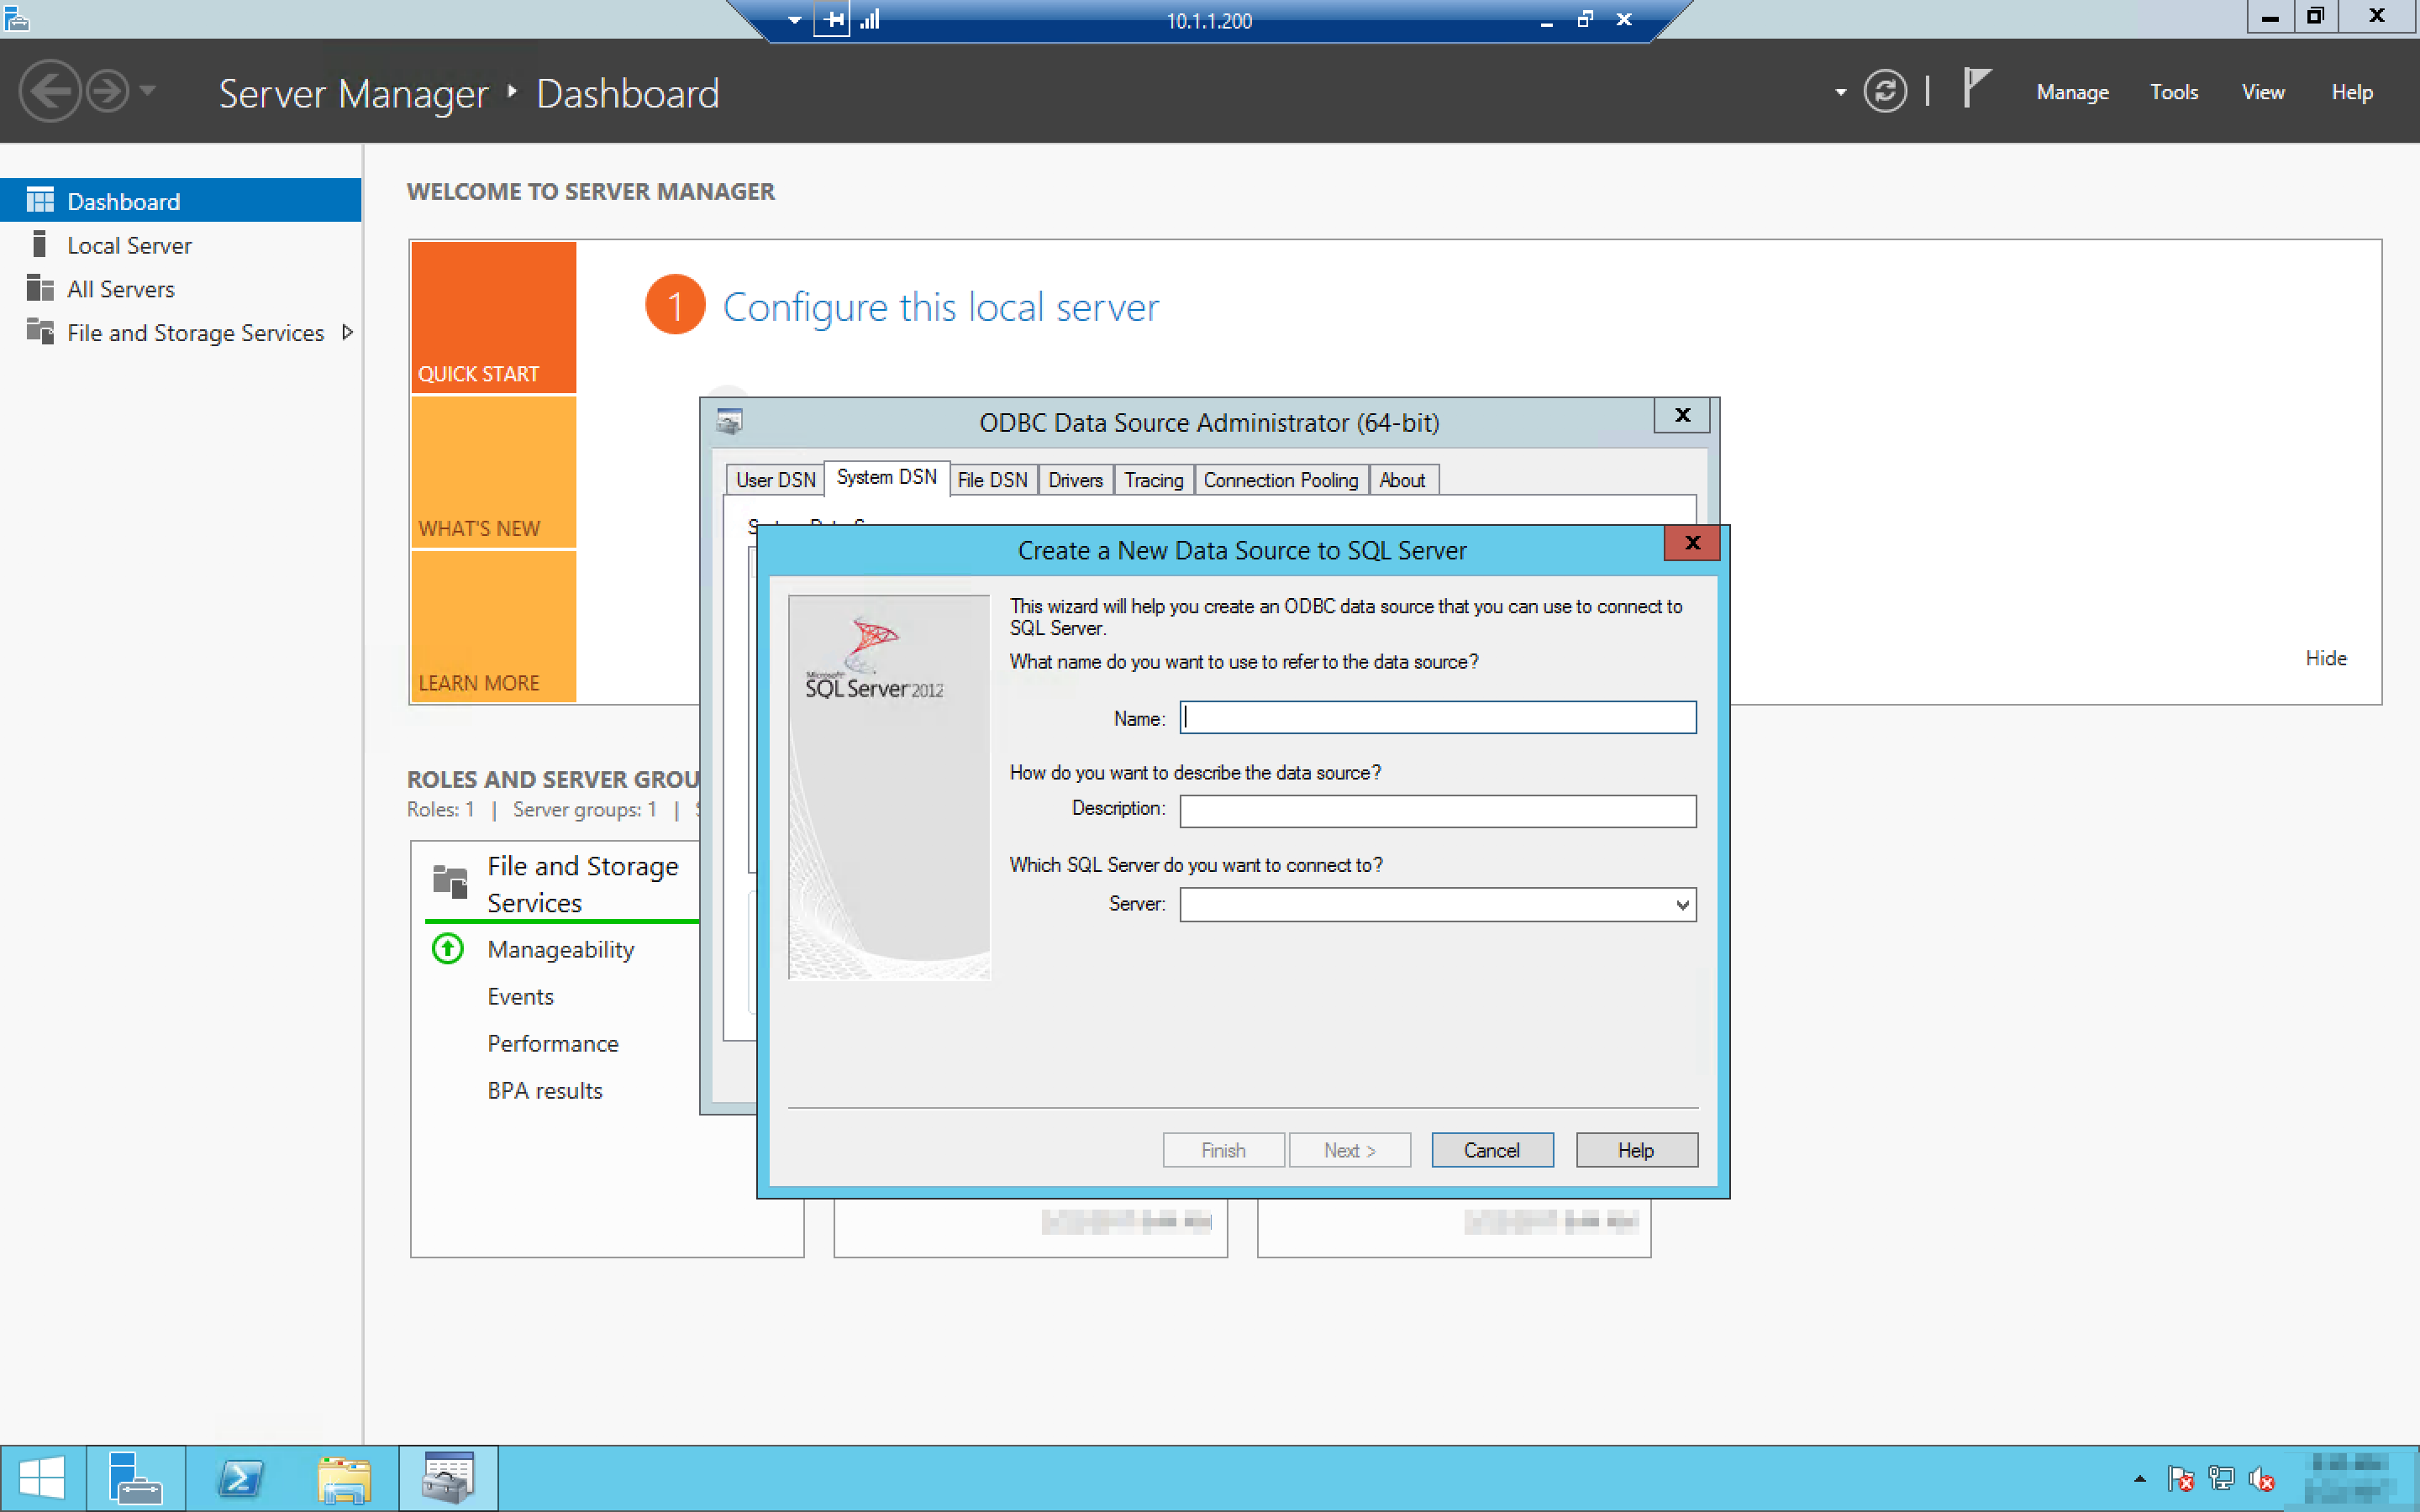Expand the Server dropdown list
Viewport: 2420px width, 1512px height.
pos(1682,905)
